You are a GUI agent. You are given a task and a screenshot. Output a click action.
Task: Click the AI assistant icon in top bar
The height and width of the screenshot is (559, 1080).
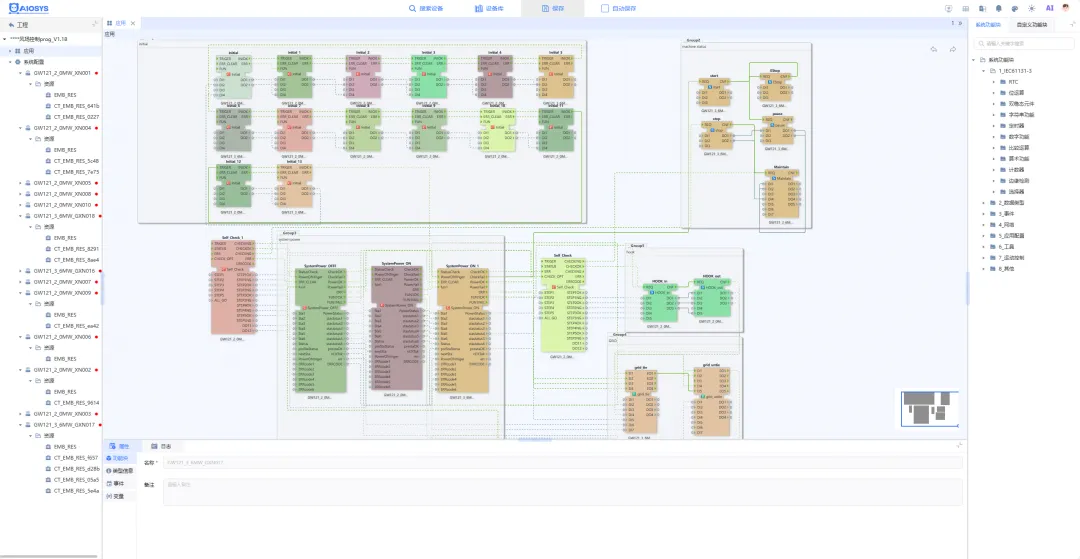(1049, 8)
